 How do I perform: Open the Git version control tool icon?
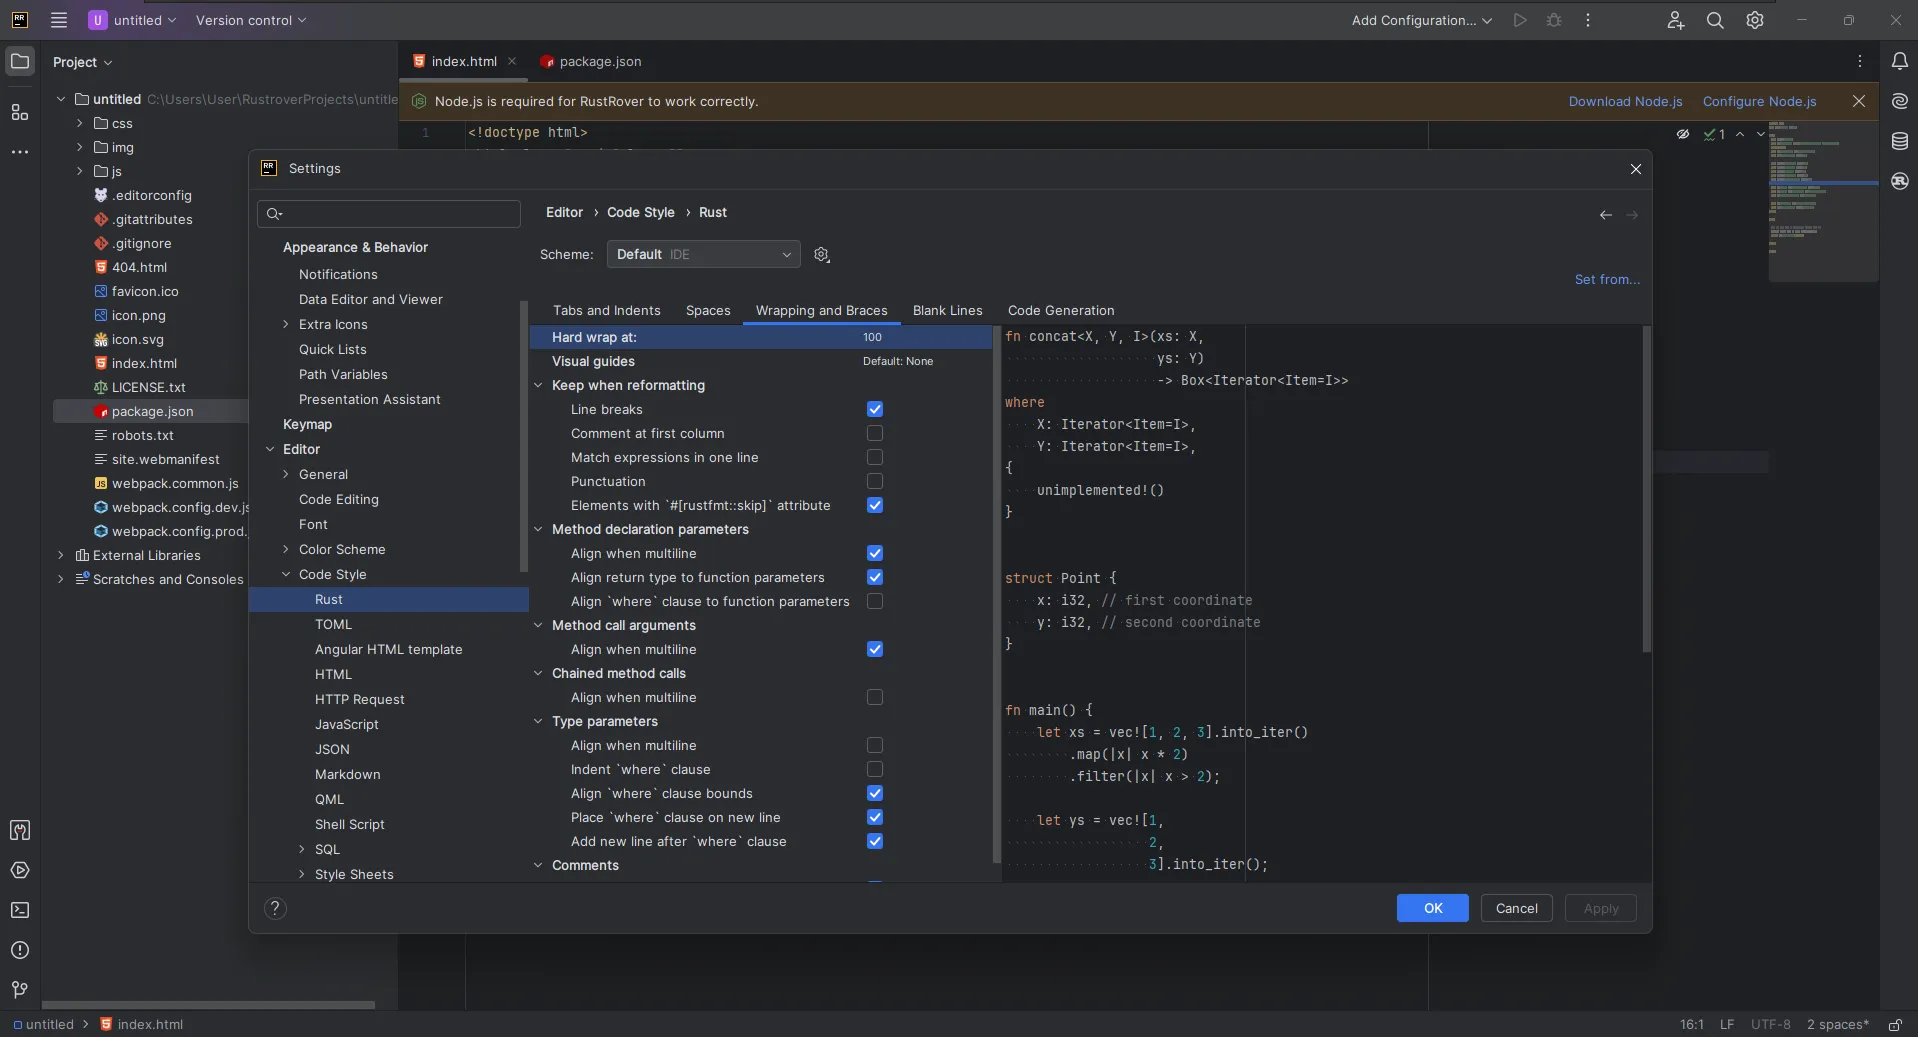pos(20,990)
